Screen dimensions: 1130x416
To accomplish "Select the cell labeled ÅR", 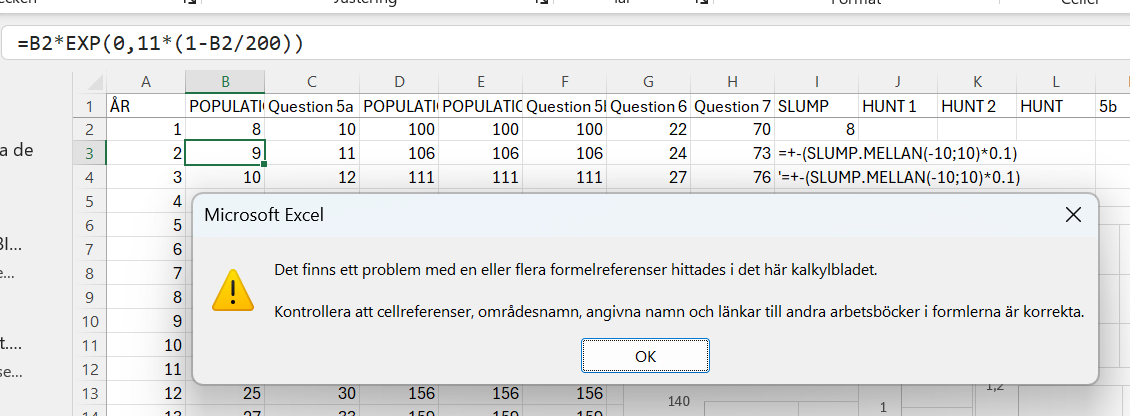I will 146,106.
